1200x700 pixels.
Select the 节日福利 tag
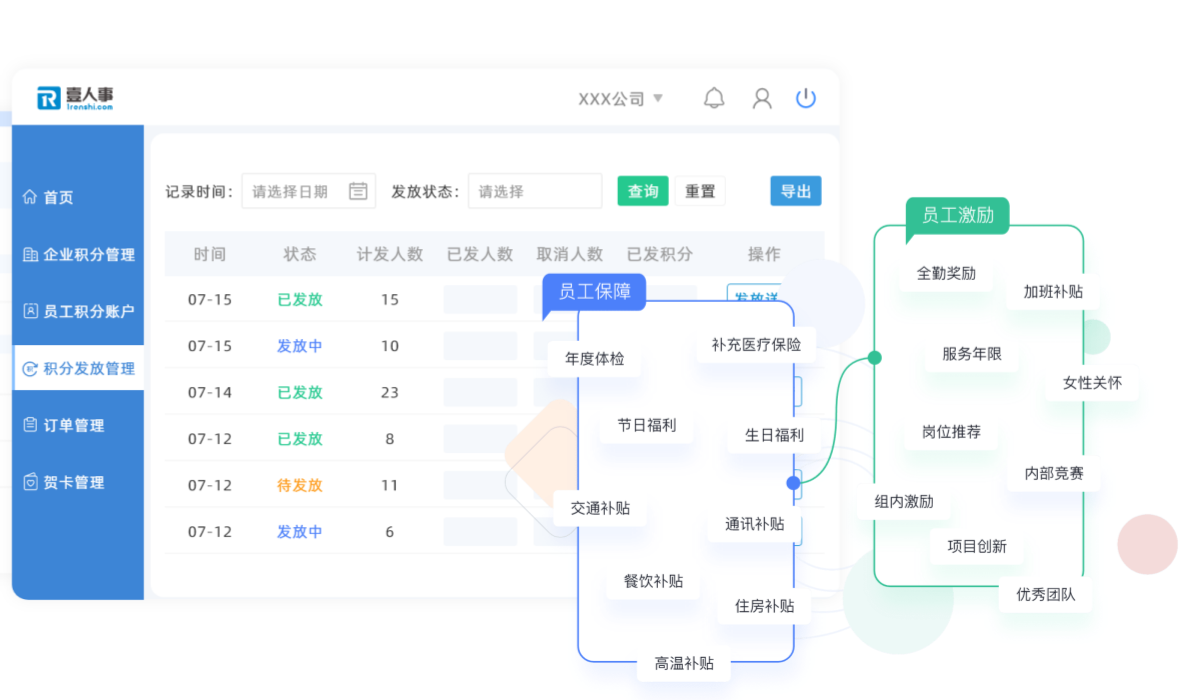pos(646,425)
